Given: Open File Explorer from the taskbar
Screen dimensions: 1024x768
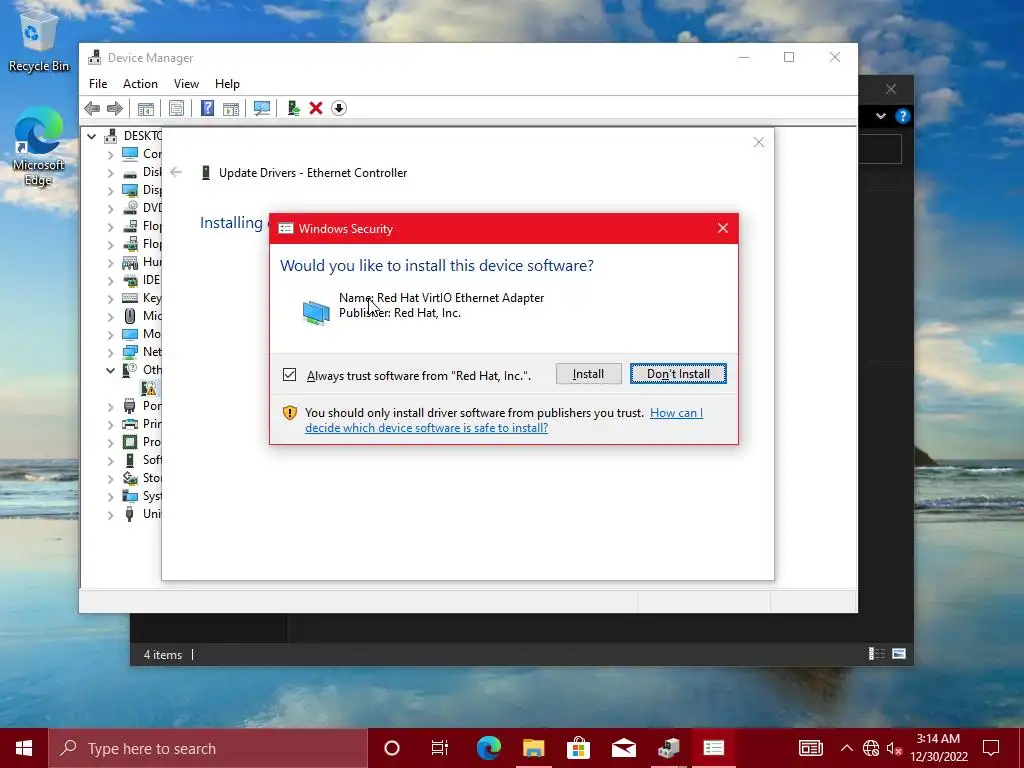Looking at the screenshot, I should [x=534, y=748].
